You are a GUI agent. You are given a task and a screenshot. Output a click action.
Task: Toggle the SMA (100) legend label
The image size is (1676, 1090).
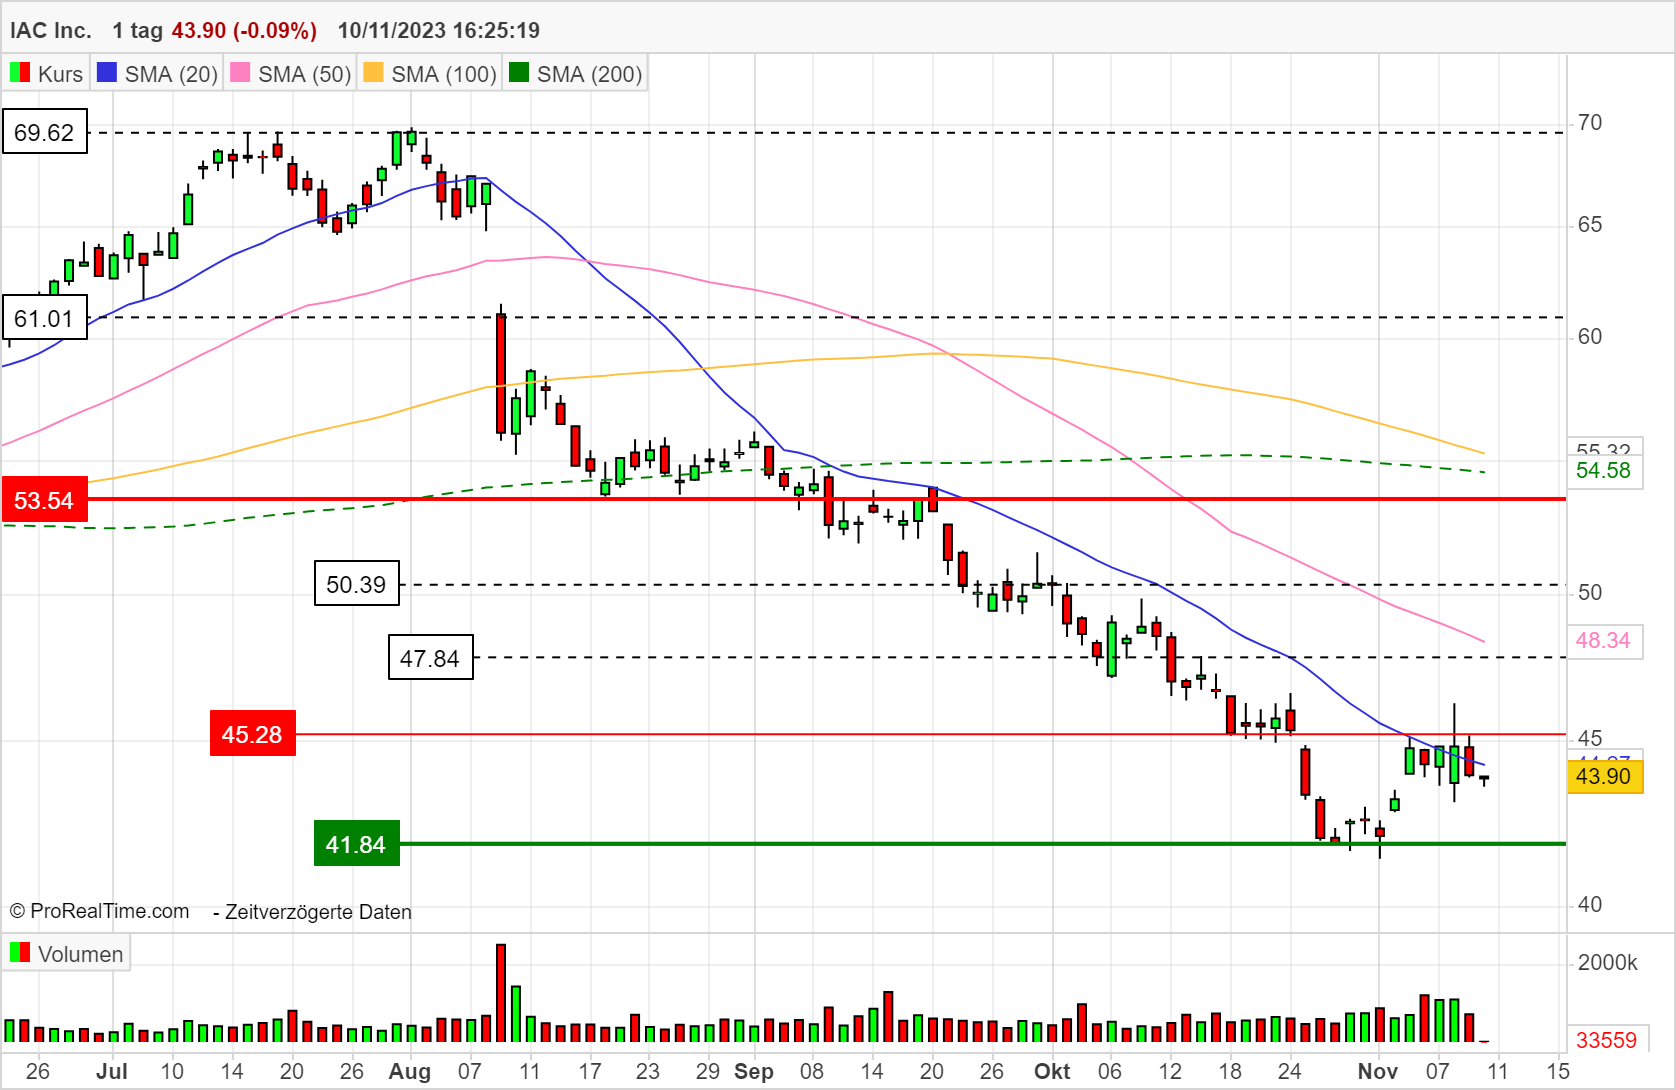click(444, 74)
